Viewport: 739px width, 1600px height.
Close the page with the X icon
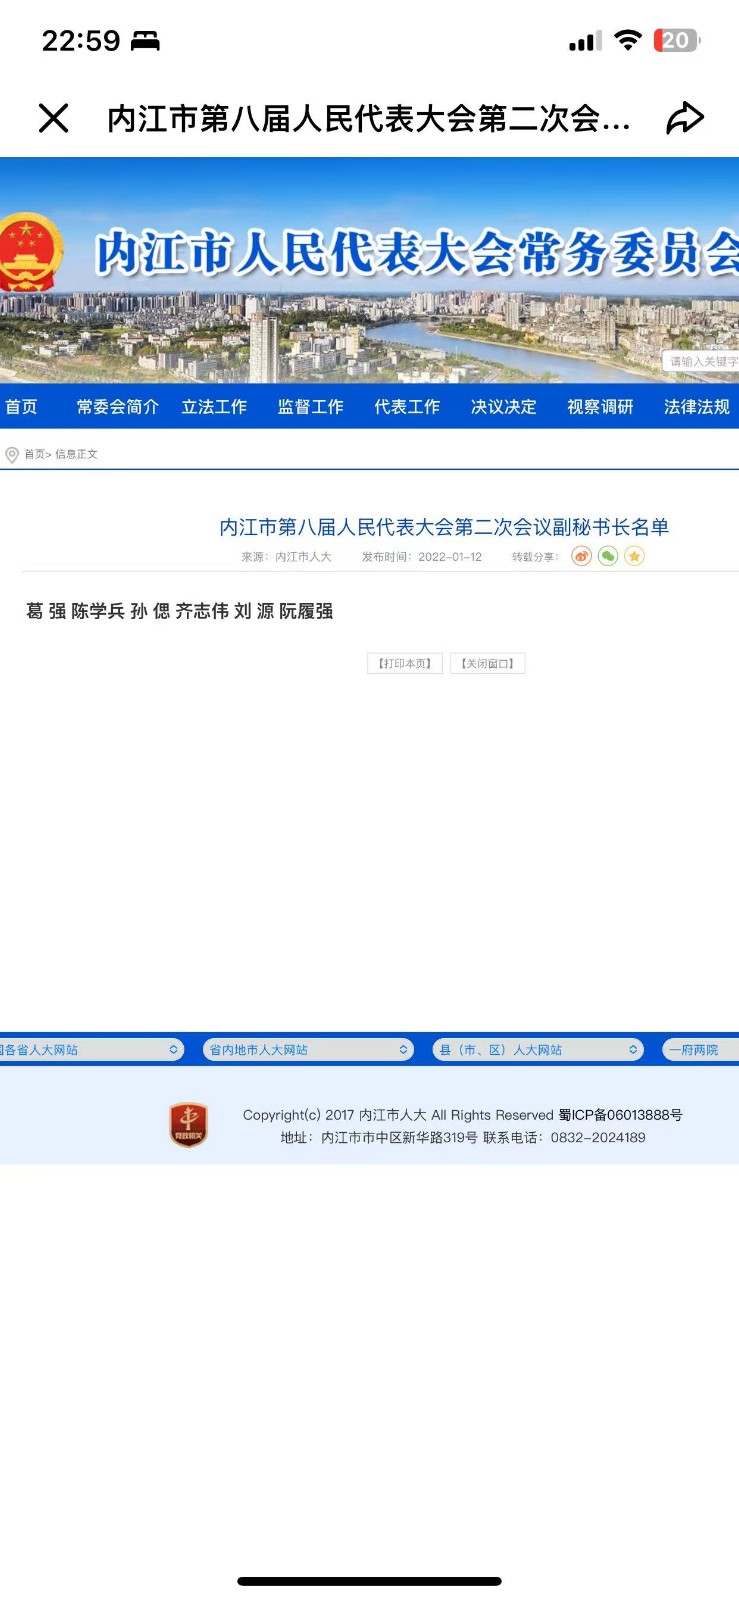[x=53, y=118]
